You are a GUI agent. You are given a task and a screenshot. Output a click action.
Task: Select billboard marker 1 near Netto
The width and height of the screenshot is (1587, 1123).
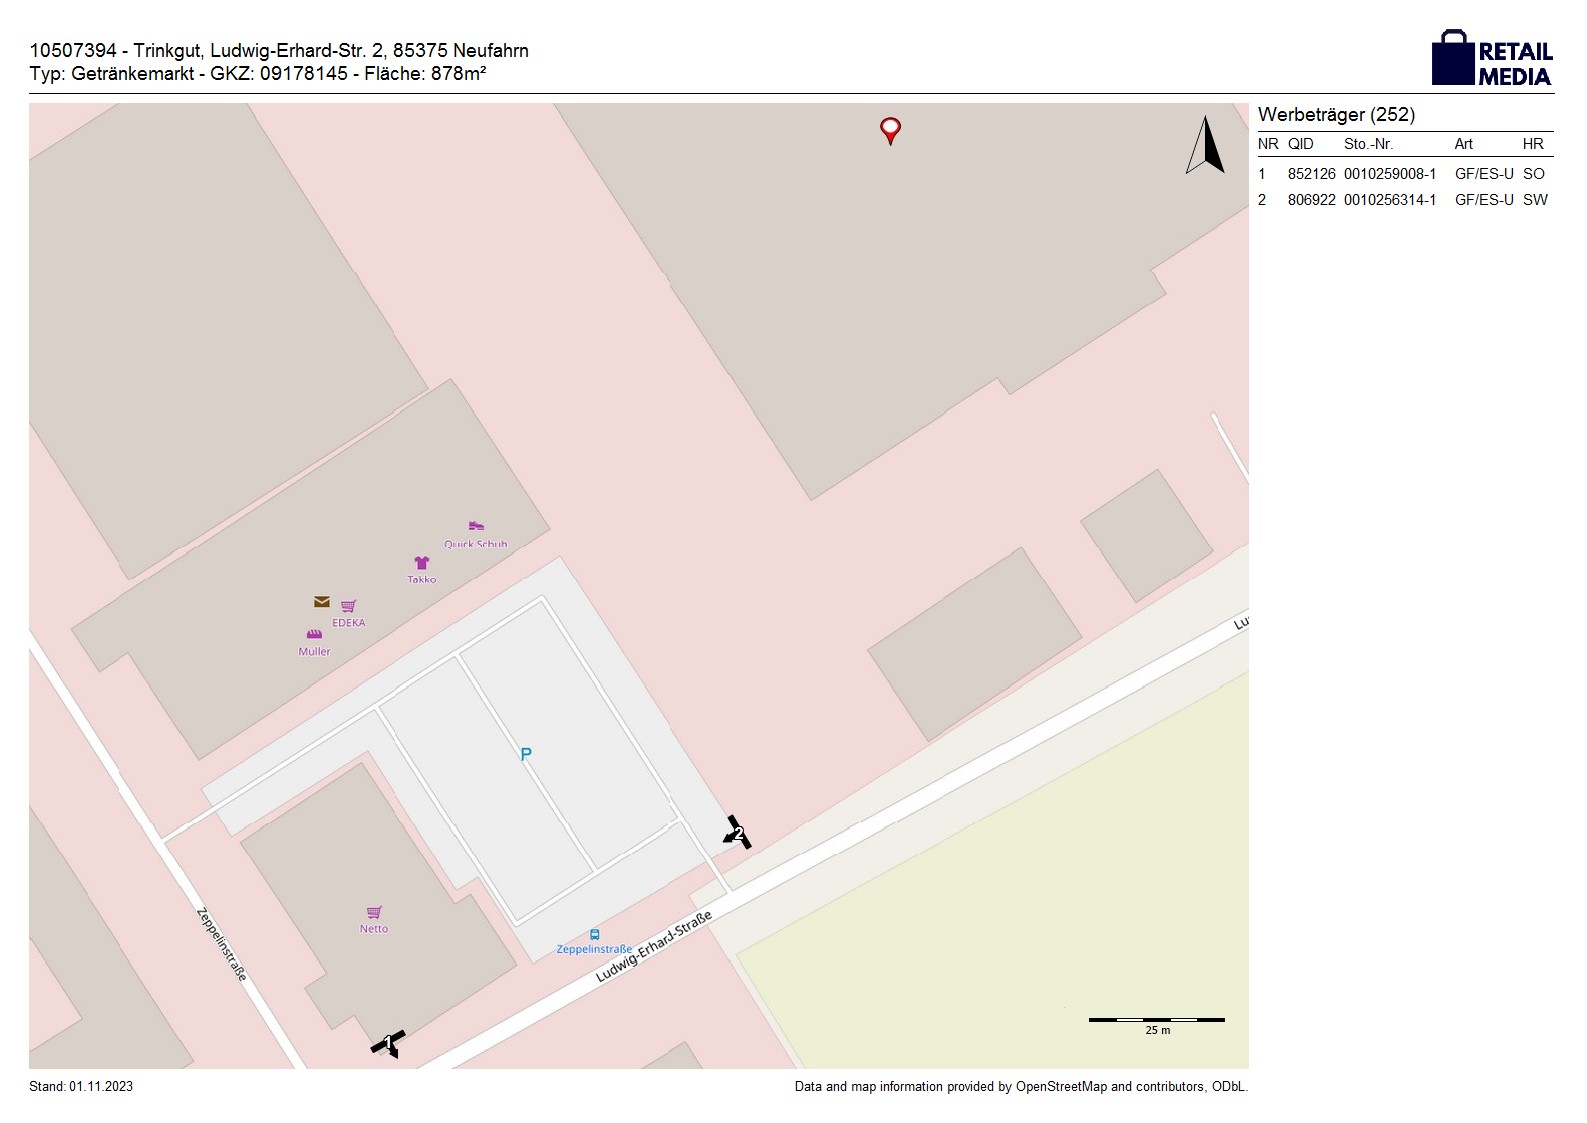[x=388, y=1043]
